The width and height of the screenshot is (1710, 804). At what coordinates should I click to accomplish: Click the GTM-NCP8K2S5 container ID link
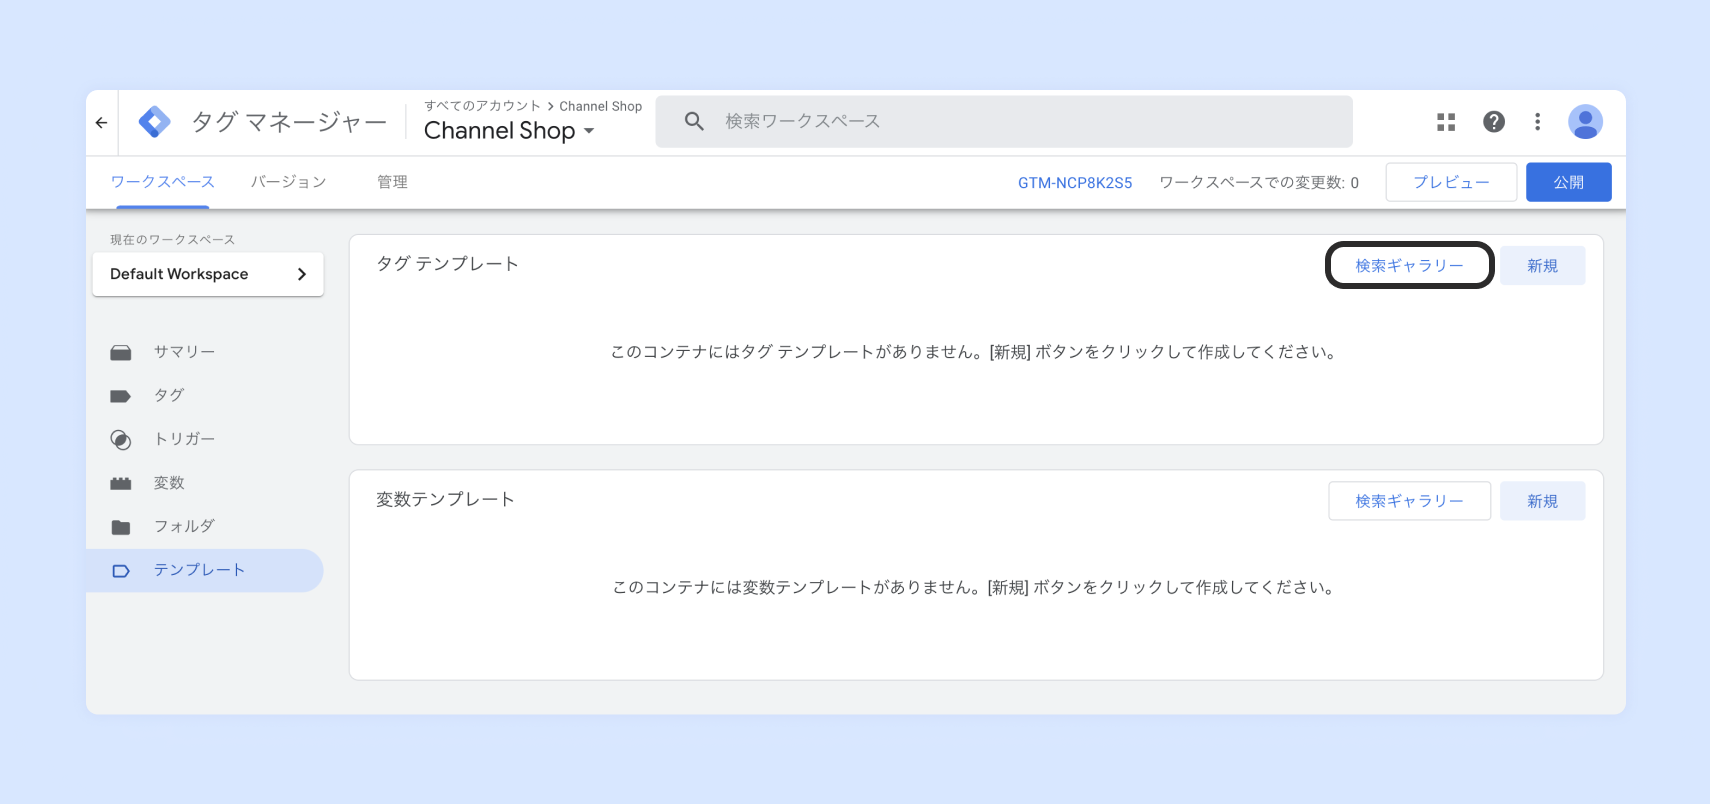tap(1075, 183)
